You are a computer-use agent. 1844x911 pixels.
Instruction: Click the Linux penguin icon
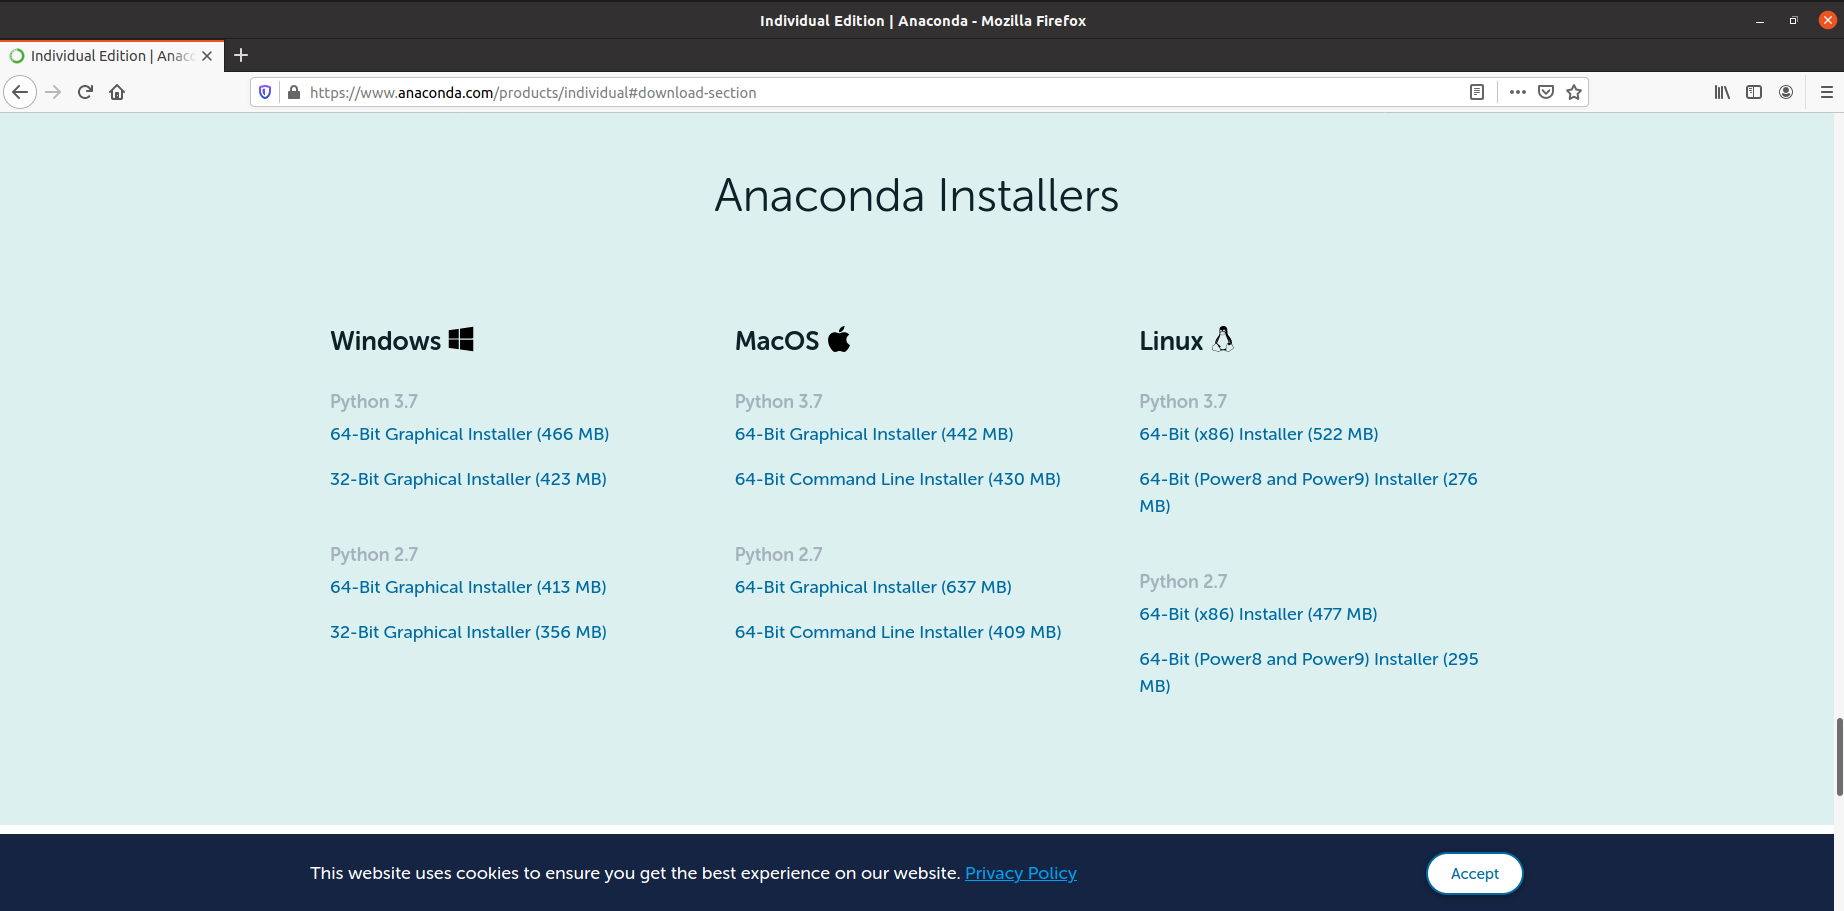click(1223, 339)
